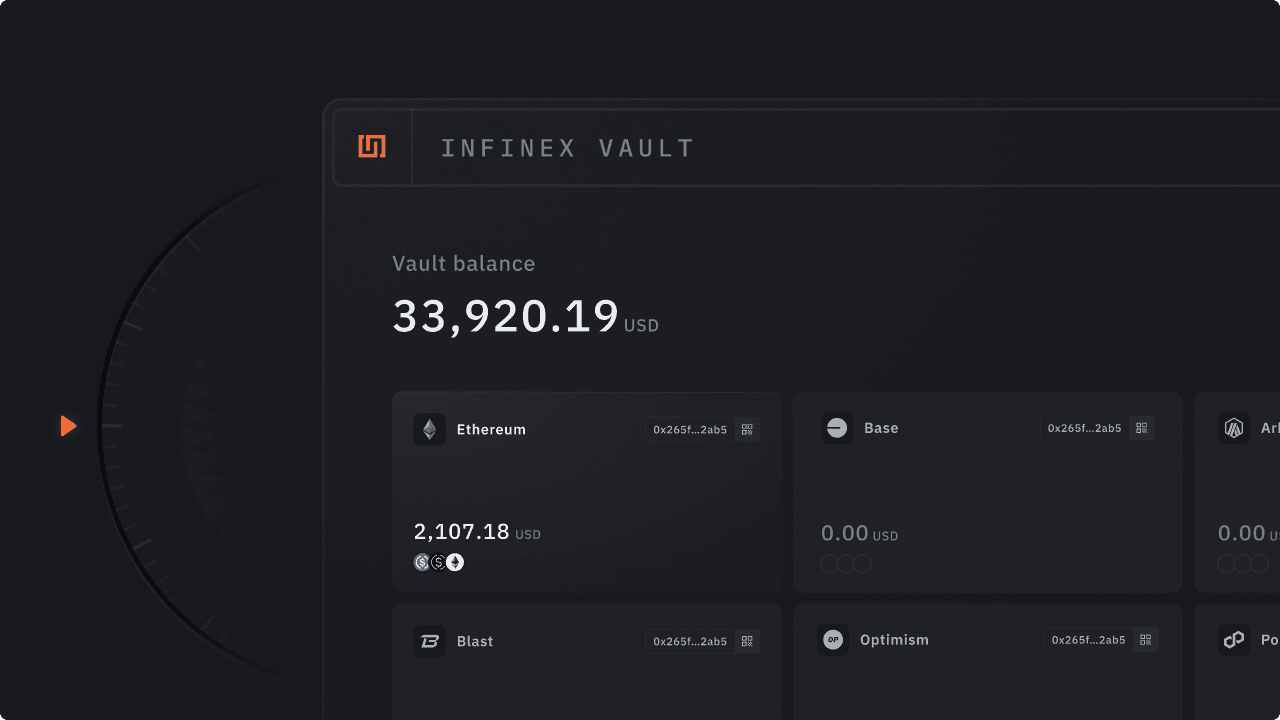Click the Polygon network icon
The width and height of the screenshot is (1280, 720).
[1234, 640]
